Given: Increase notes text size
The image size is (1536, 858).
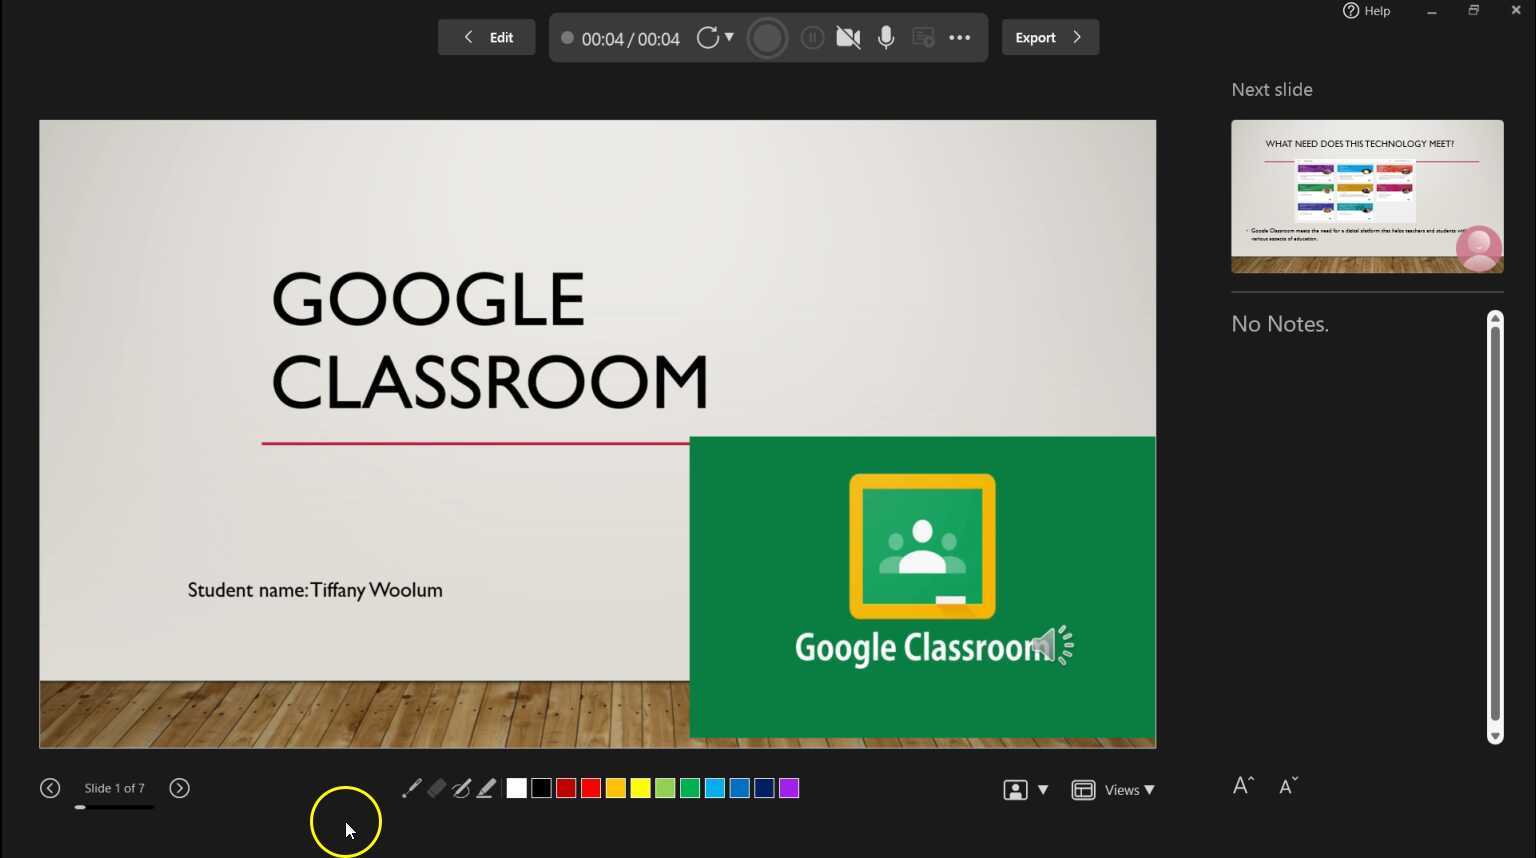Looking at the screenshot, I should coord(1241,786).
